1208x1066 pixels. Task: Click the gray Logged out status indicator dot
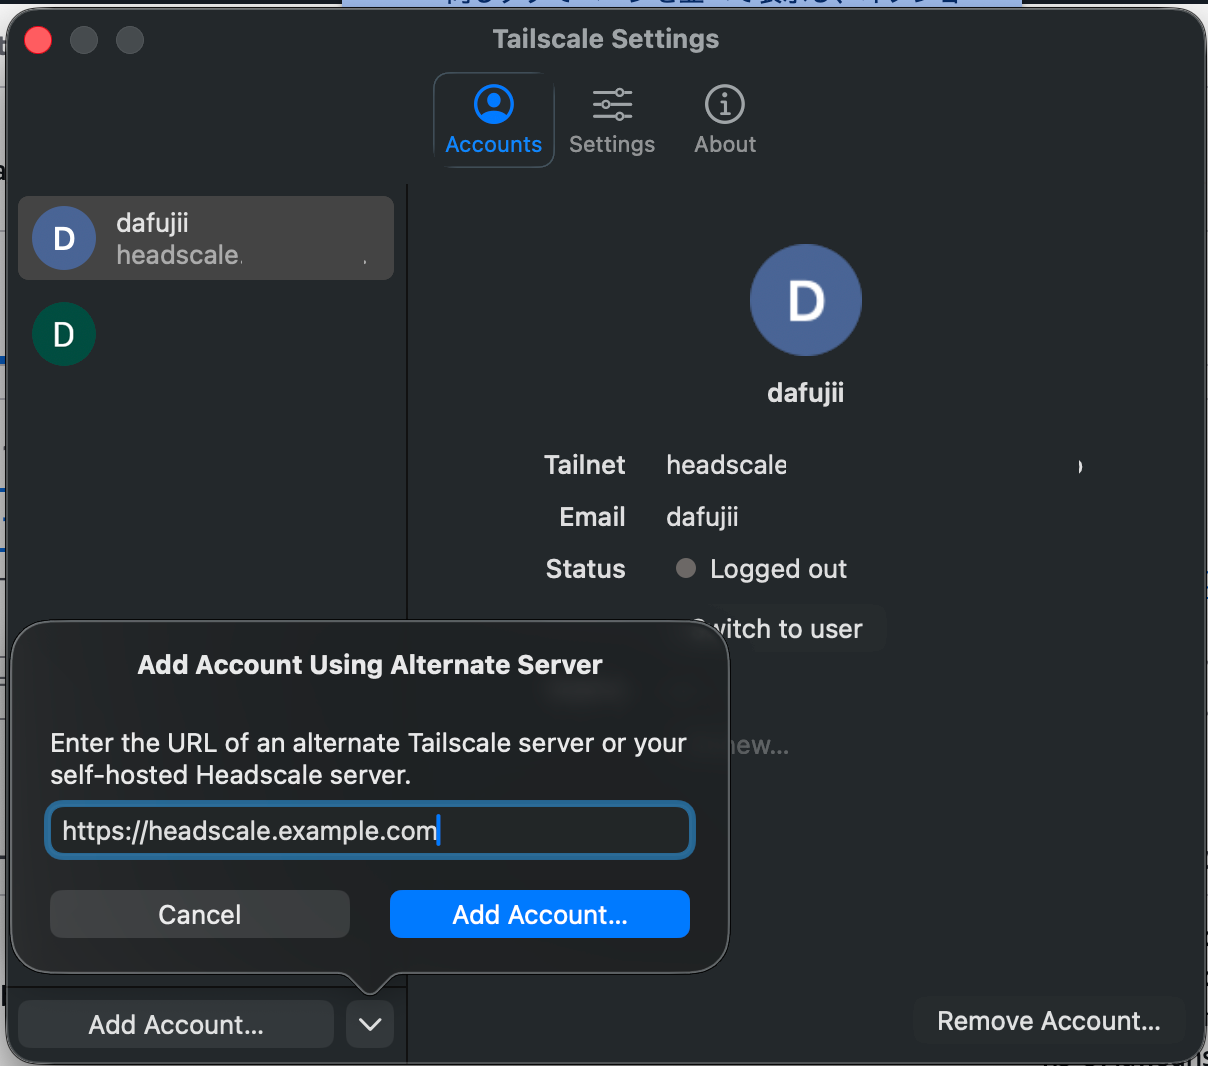(686, 568)
